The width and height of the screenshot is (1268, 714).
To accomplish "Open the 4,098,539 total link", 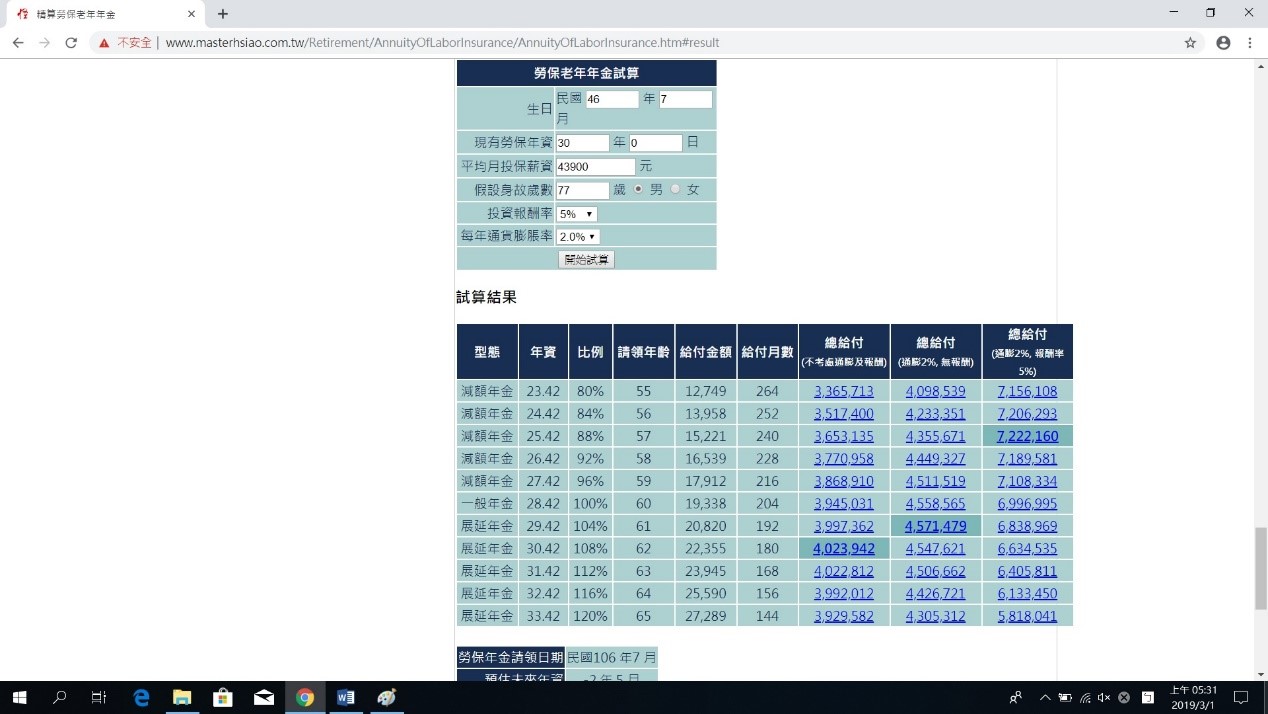I will click(x=936, y=391).
